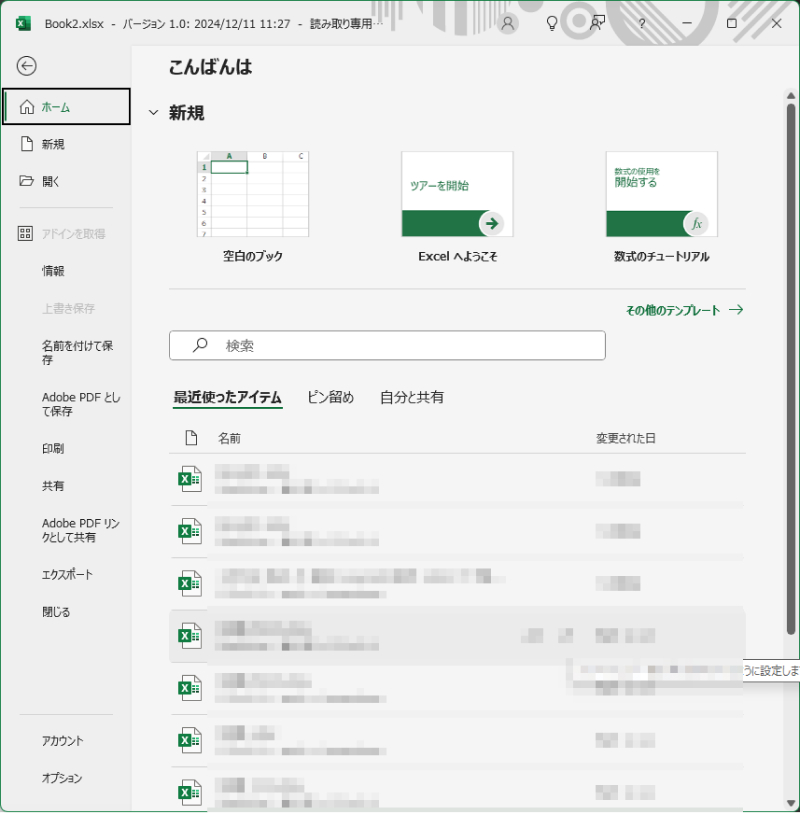
Task: Click the back arrow to leave the Home screen
Action: (x=26, y=65)
